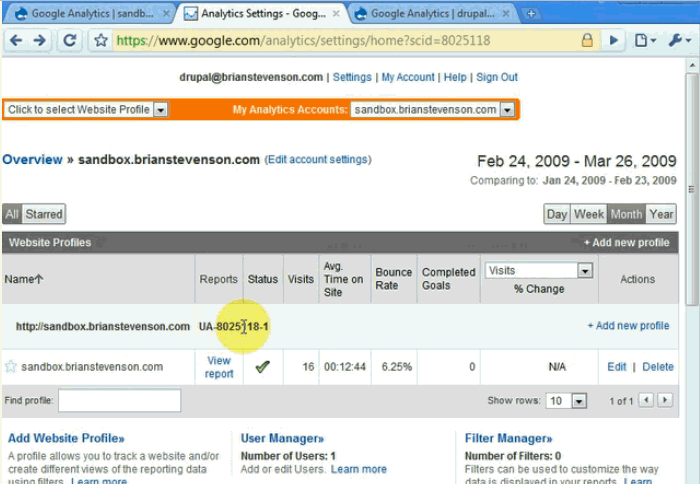This screenshot has height=484, width=700.
Task: Open My Analytics Accounts dropdown
Action: coord(432,109)
